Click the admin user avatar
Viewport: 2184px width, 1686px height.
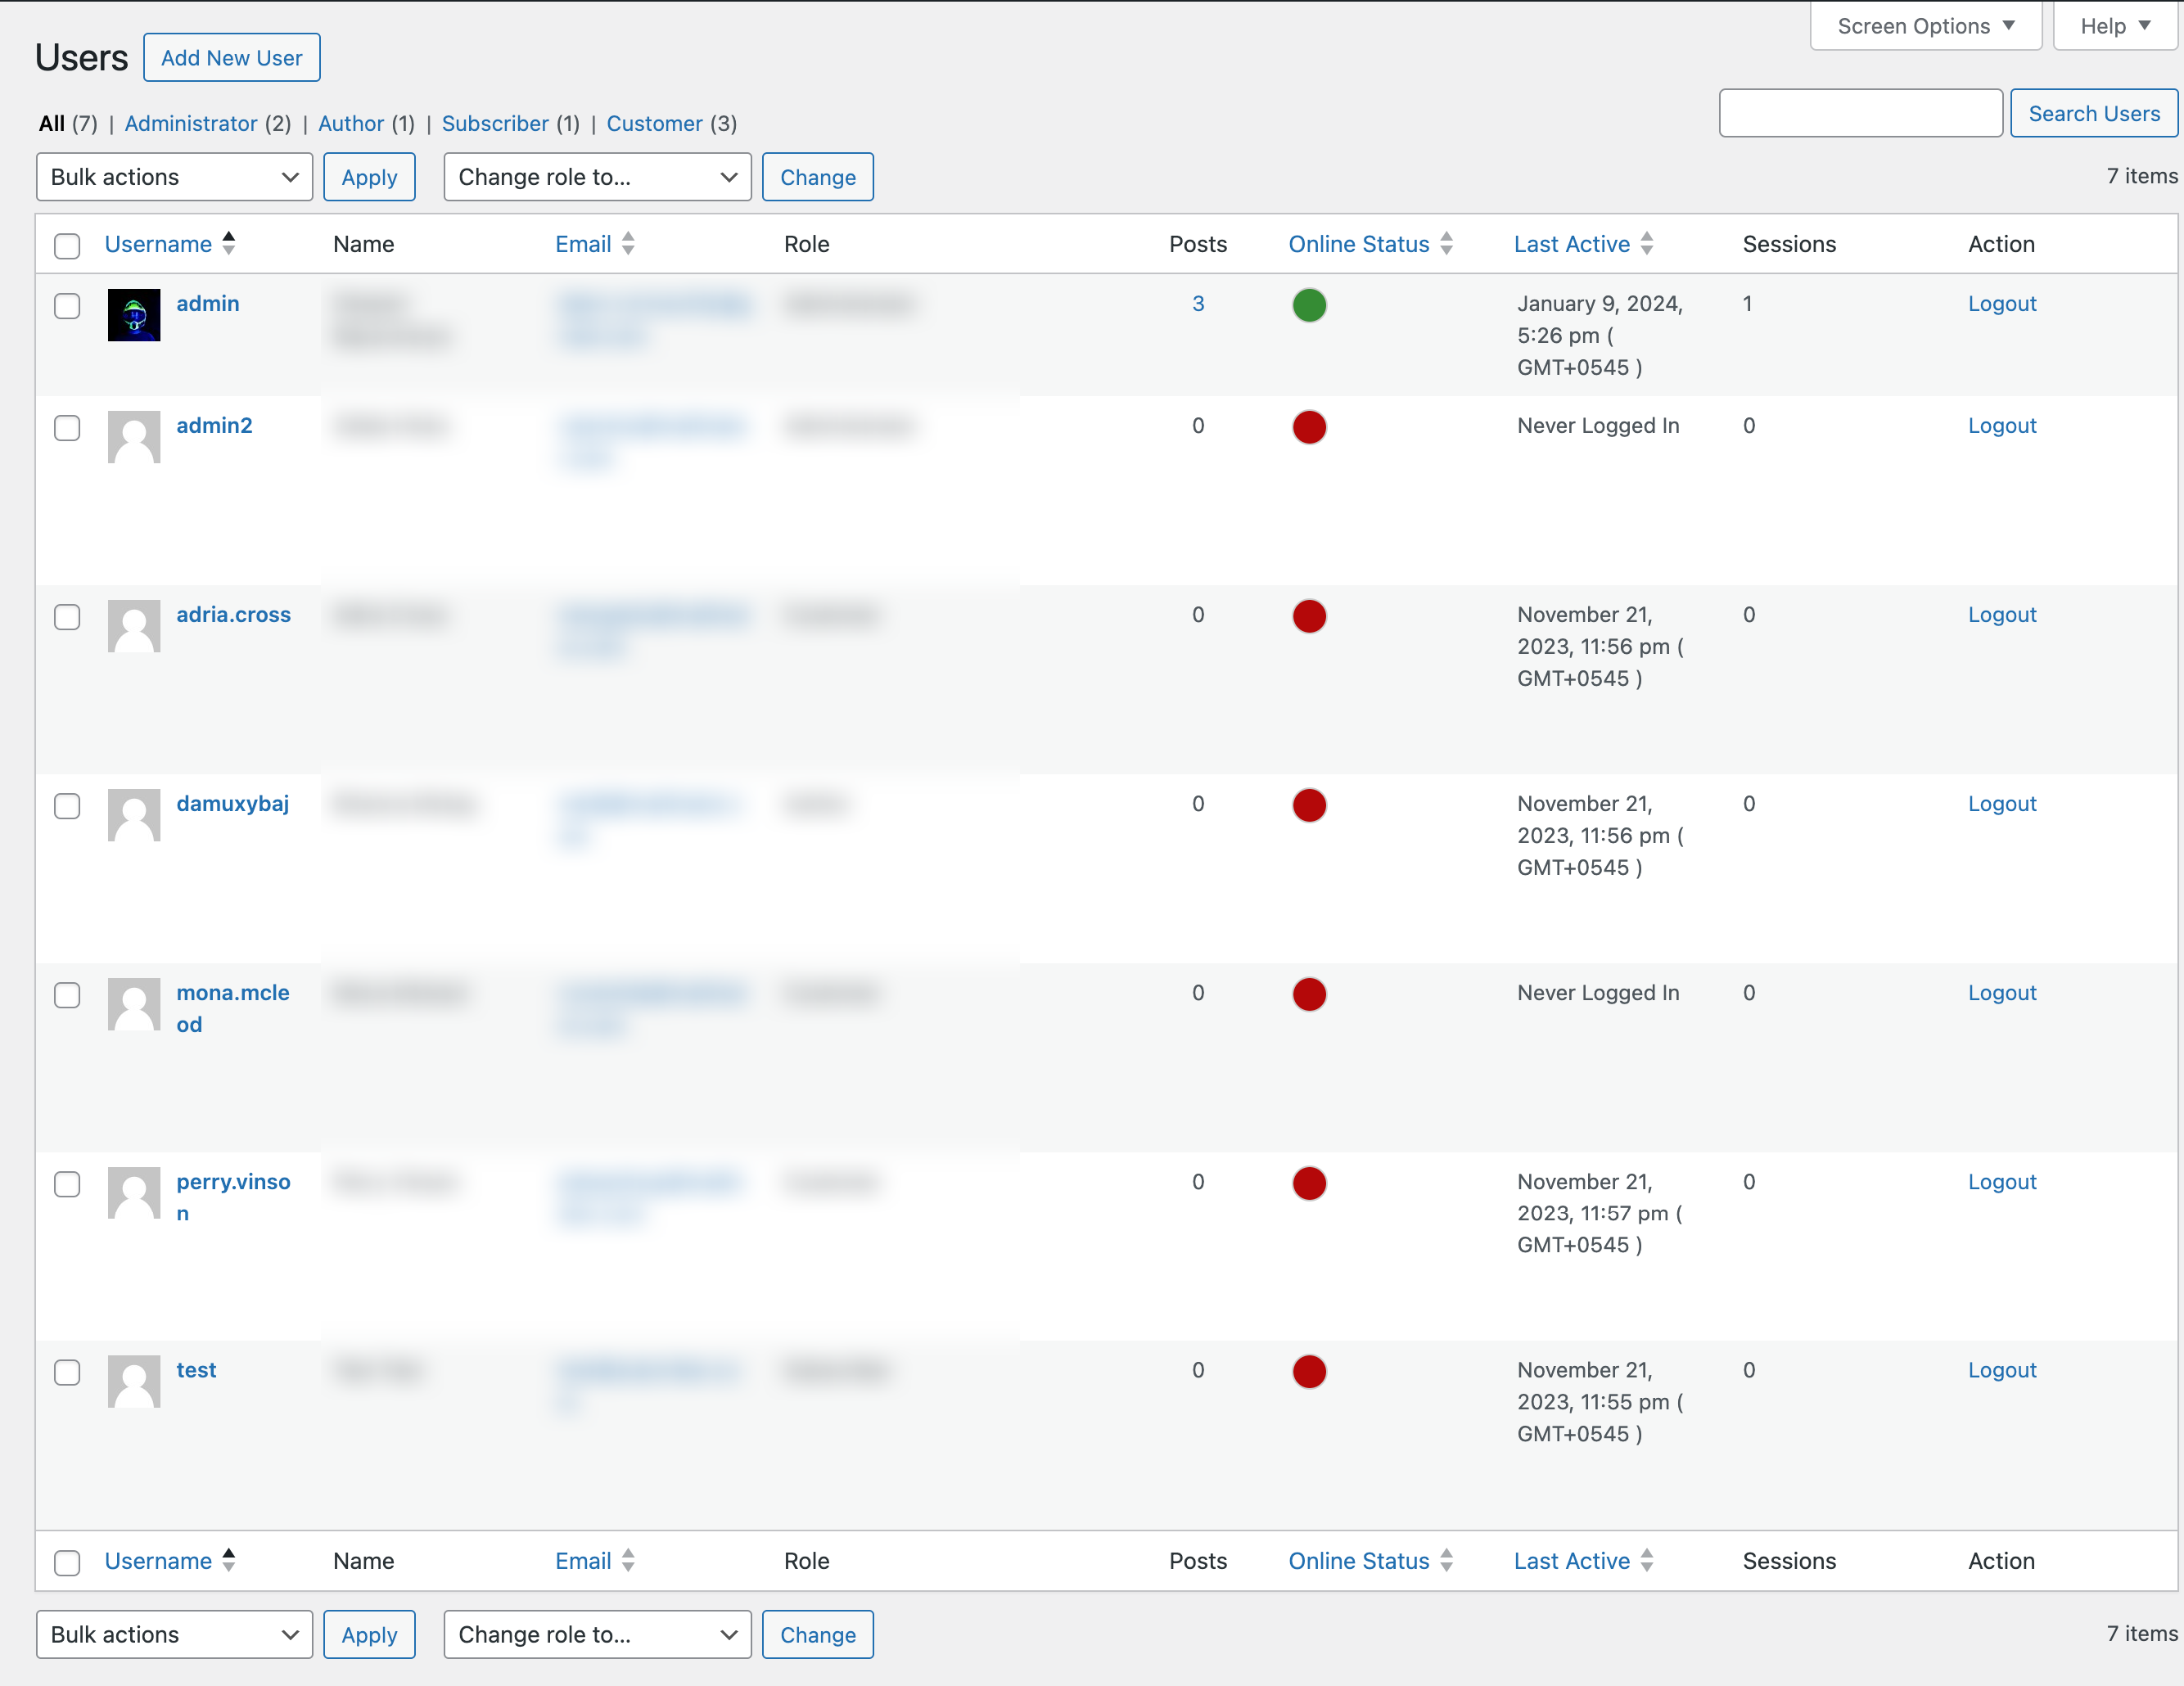pos(134,315)
